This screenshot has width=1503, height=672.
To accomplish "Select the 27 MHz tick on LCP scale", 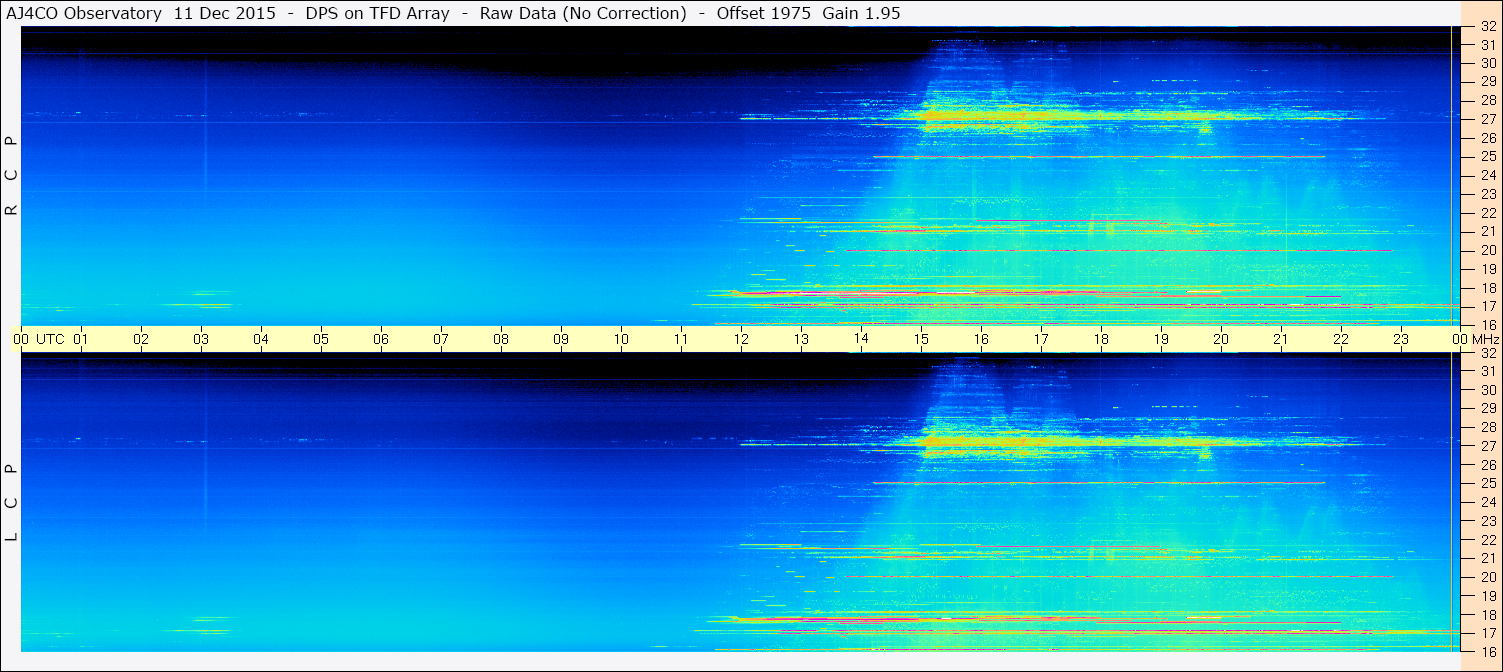I will pyautogui.click(x=1487, y=446).
